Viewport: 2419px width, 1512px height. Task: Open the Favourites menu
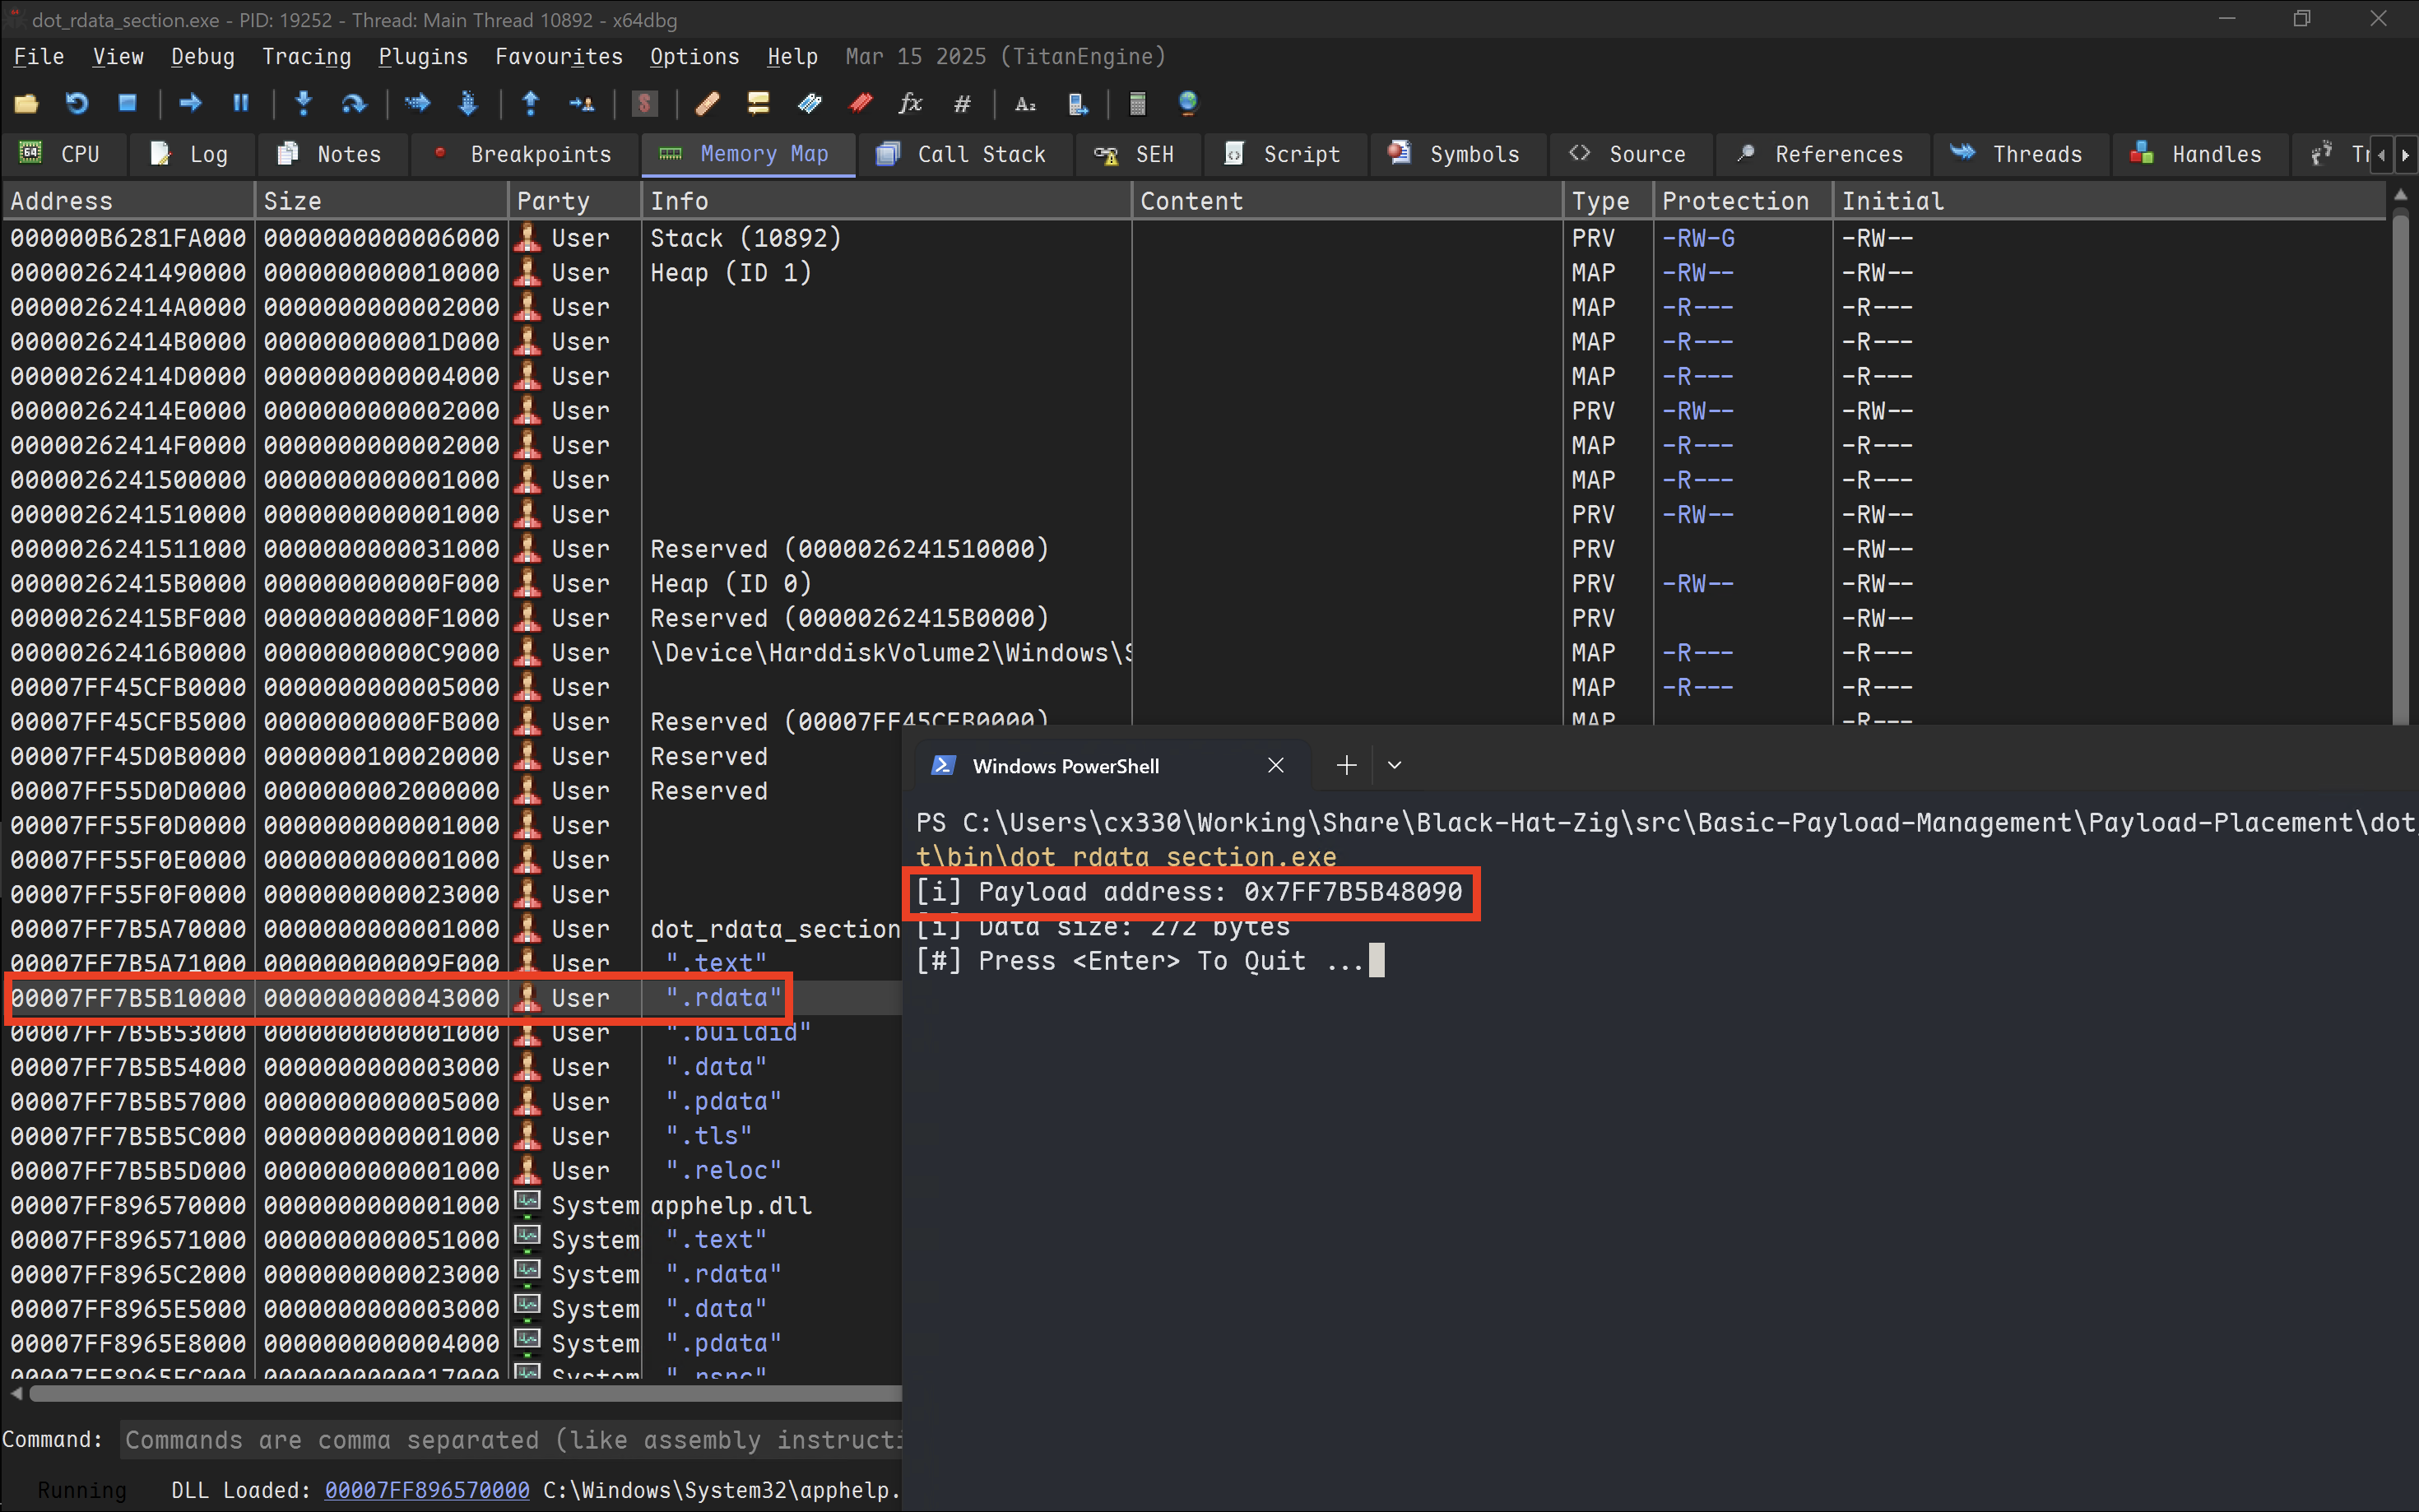pyautogui.click(x=559, y=57)
